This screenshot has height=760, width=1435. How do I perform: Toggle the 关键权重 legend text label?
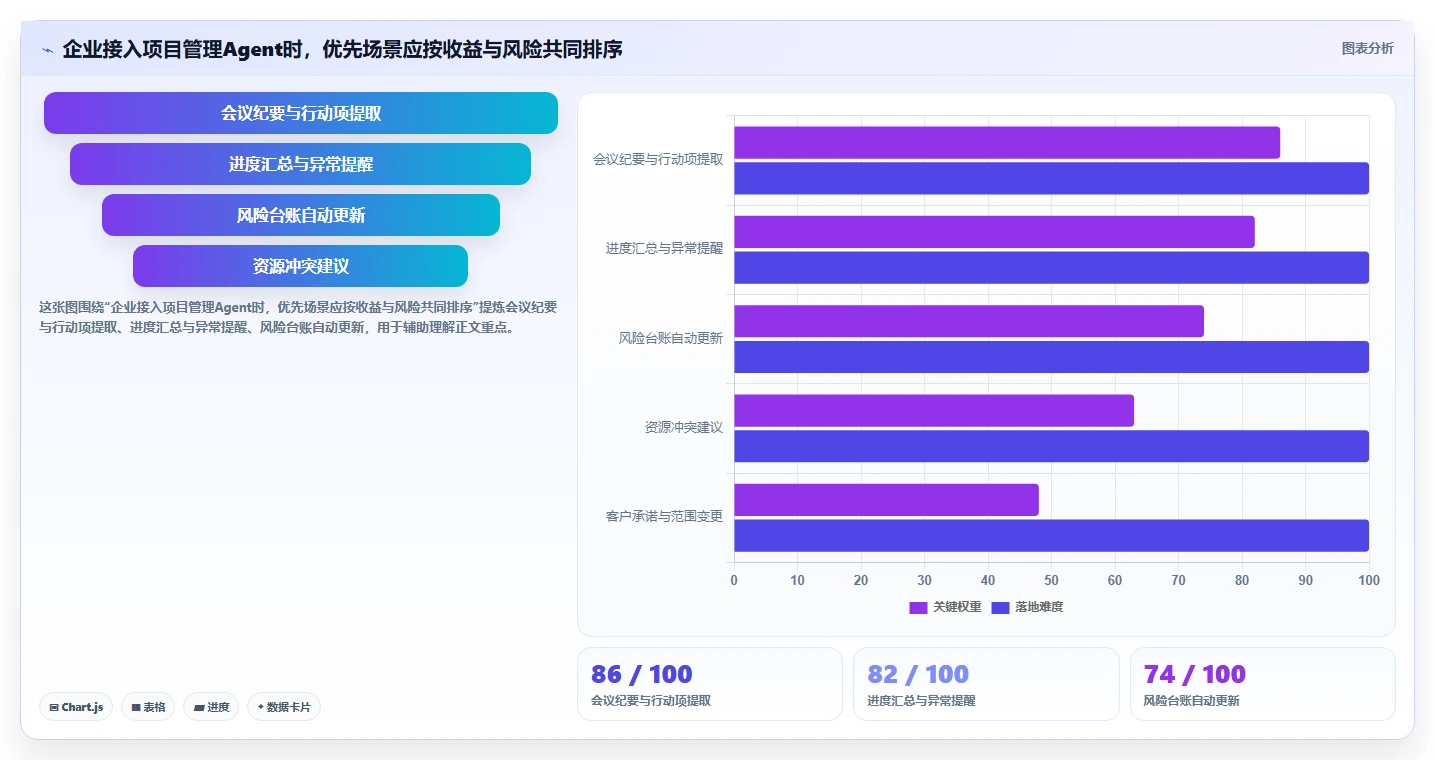point(957,607)
